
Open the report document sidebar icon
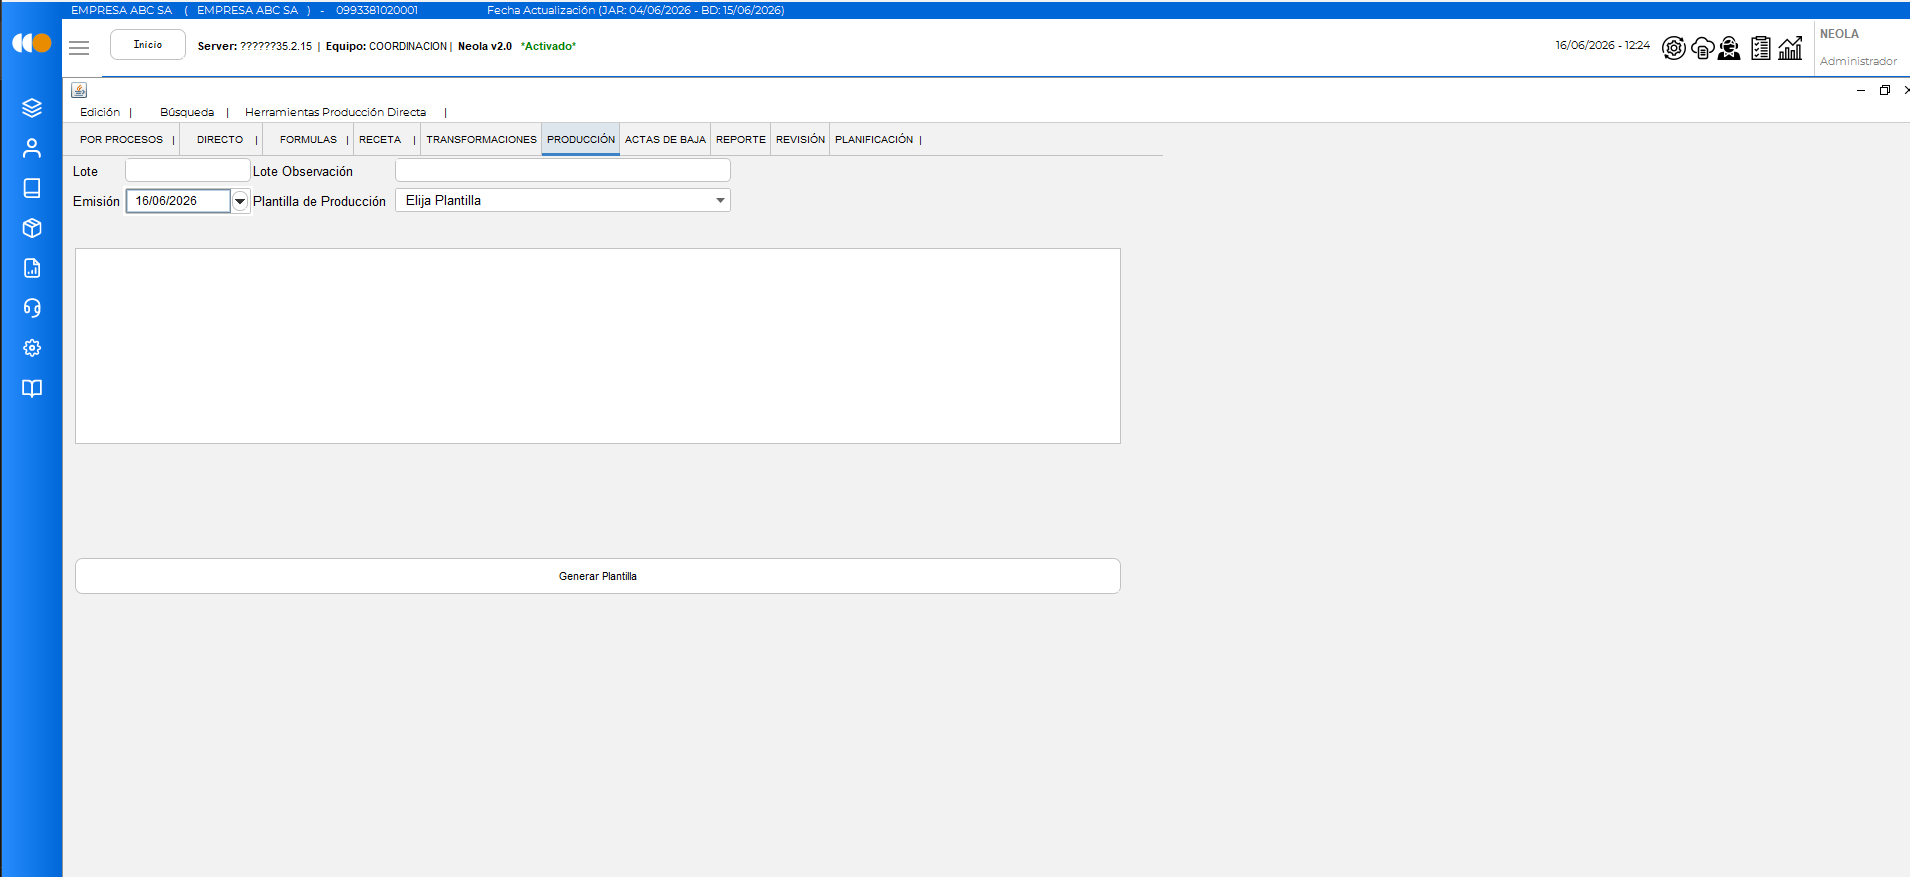pyautogui.click(x=32, y=268)
